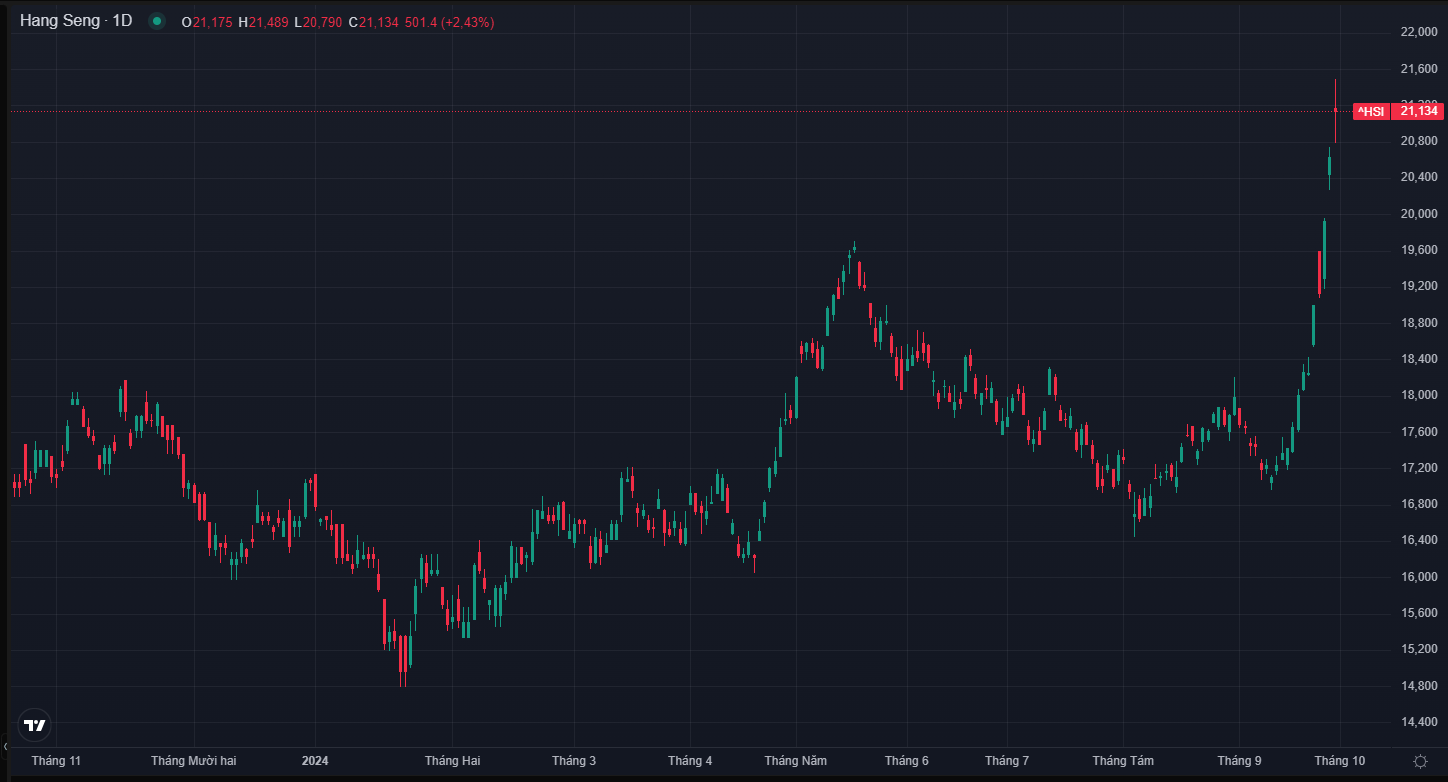Expand the collapsed left panel arrow
Image resolution: width=1448 pixels, height=782 pixels.
pyautogui.click(x=4, y=746)
